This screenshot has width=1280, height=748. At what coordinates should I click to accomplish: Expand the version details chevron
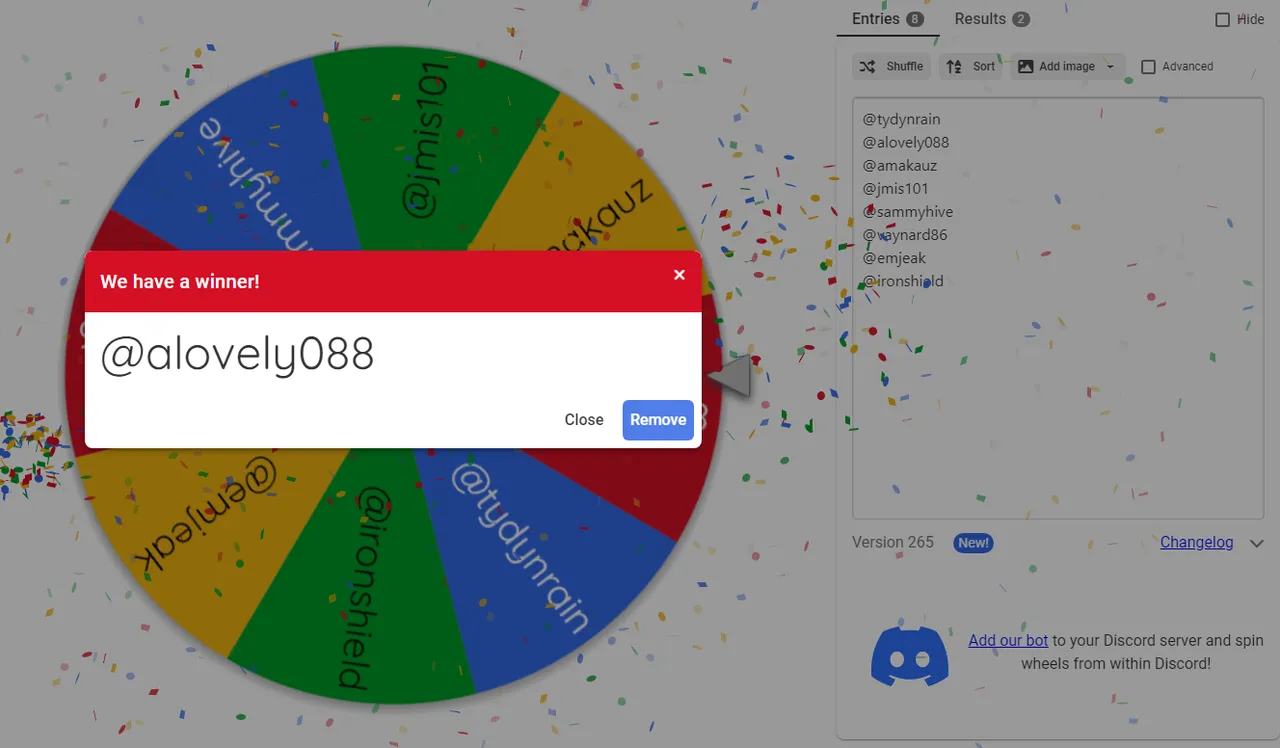click(1257, 543)
